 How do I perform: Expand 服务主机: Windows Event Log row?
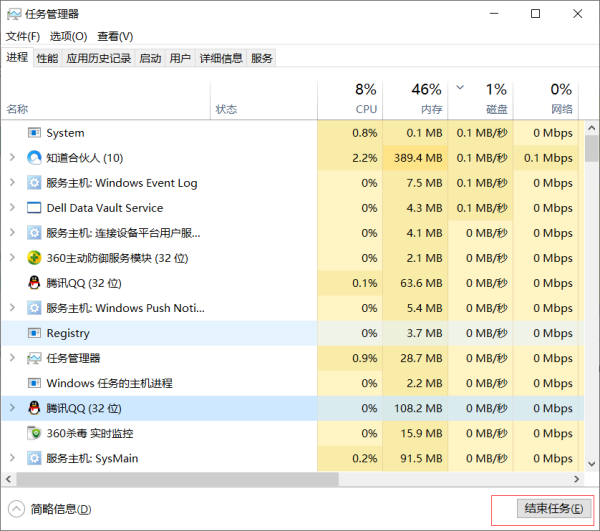pyautogui.click(x=12, y=183)
